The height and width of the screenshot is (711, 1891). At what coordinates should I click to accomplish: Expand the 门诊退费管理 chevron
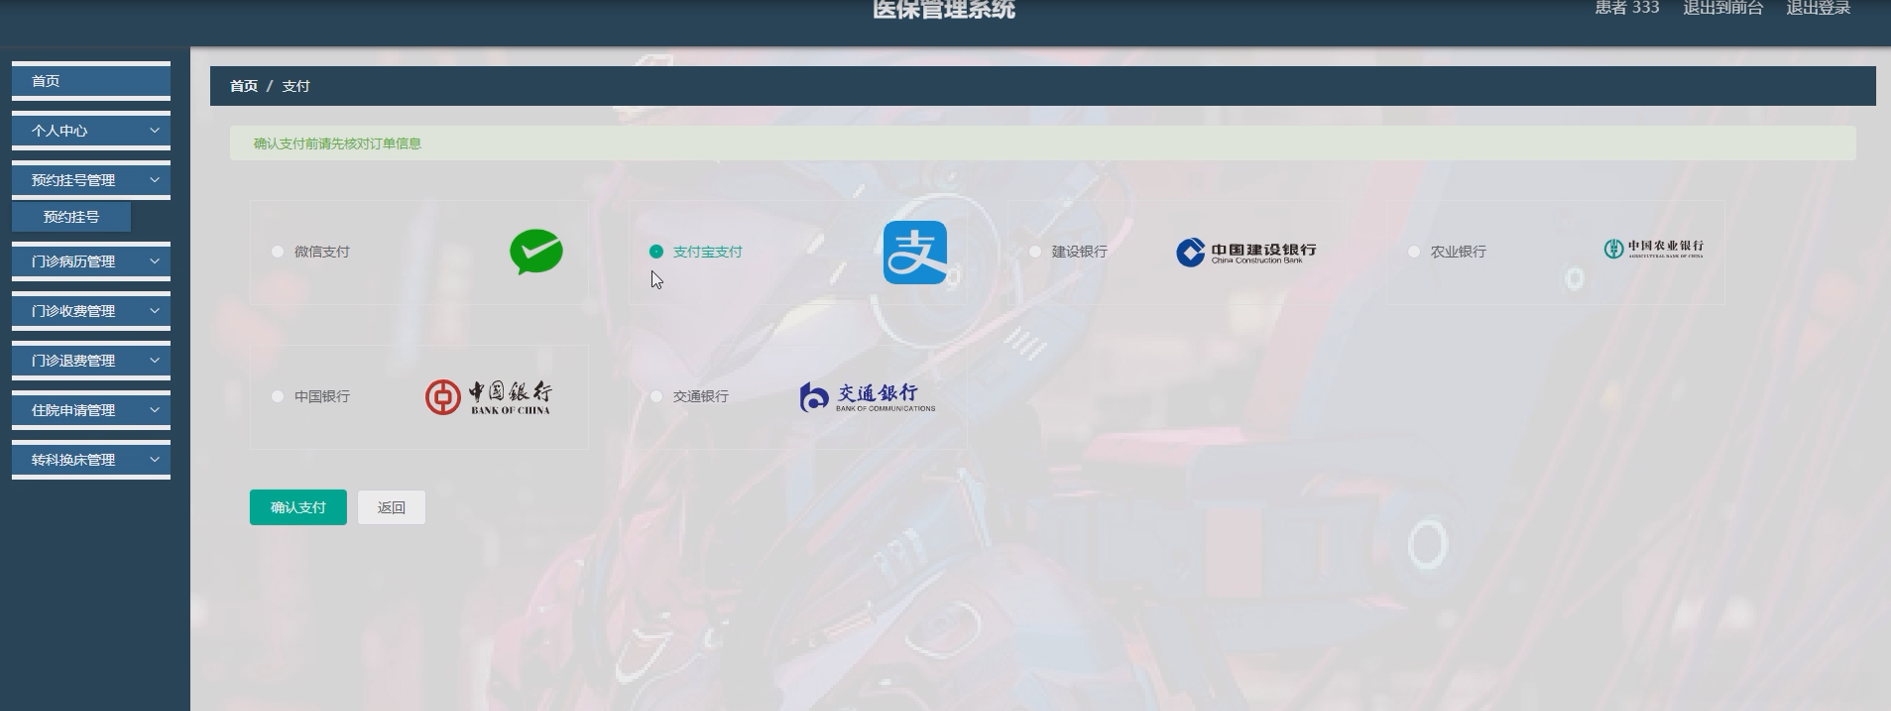coord(154,361)
